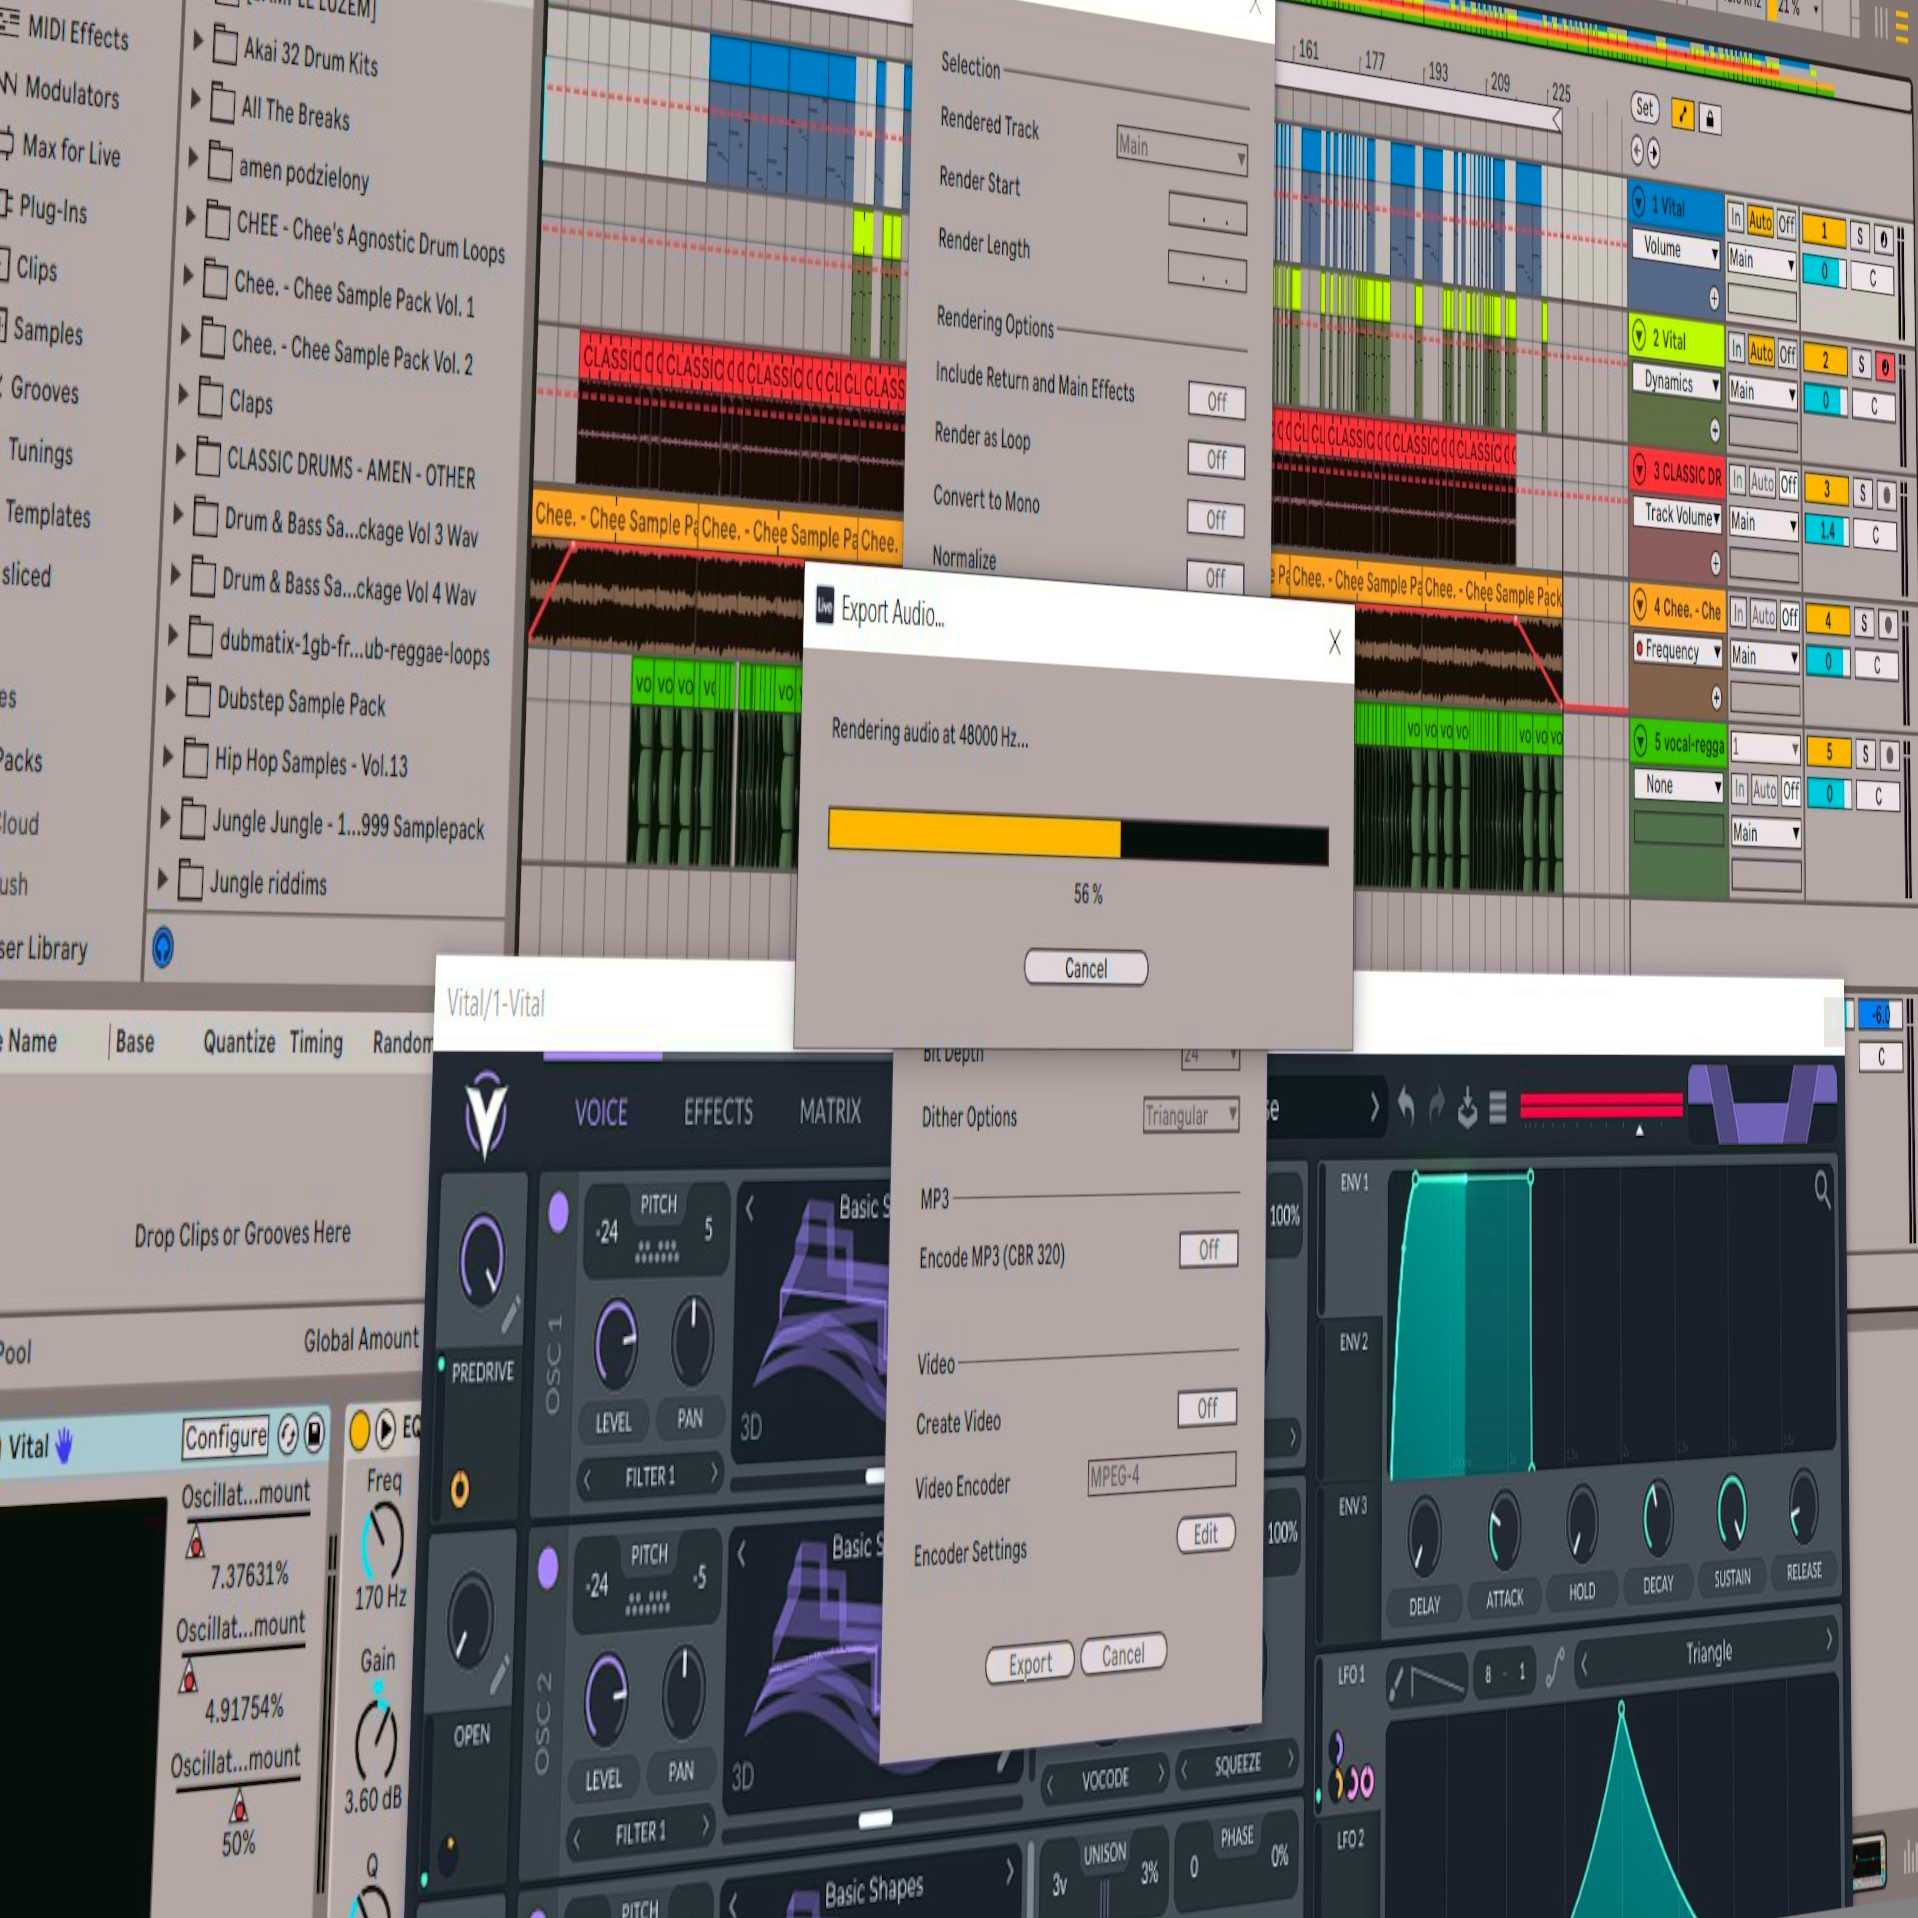Enable Encode MP3 (CBR 320) toggle
The image size is (1918, 1918).
pyautogui.click(x=1208, y=1249)
